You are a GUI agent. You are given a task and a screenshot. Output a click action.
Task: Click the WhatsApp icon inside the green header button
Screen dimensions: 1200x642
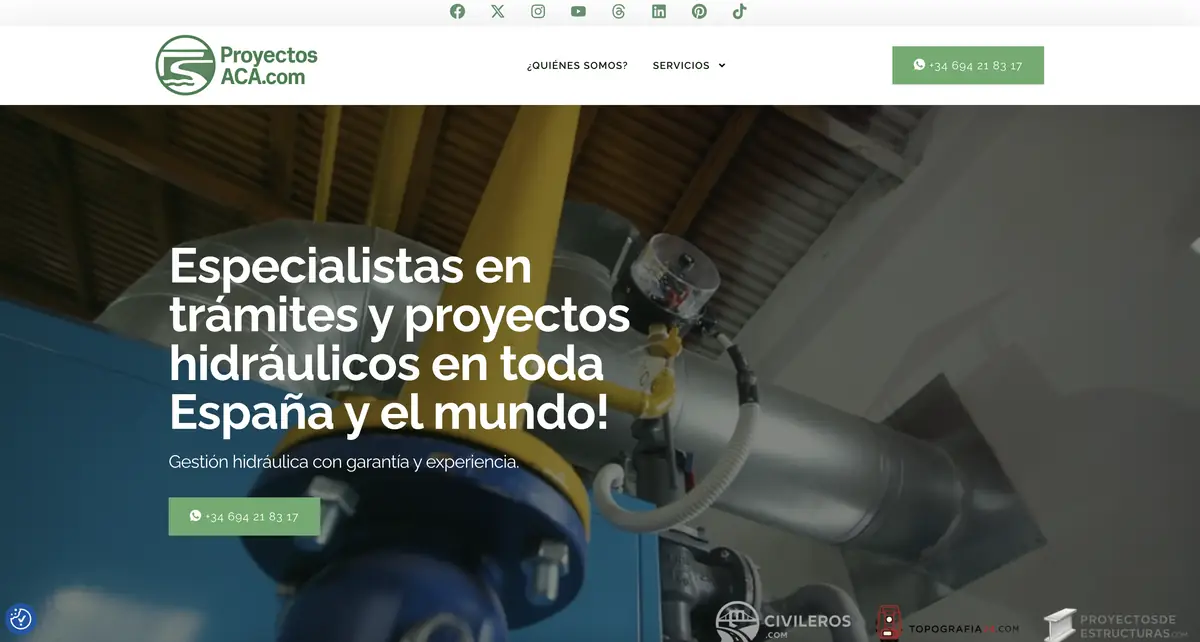pos(919,64)
